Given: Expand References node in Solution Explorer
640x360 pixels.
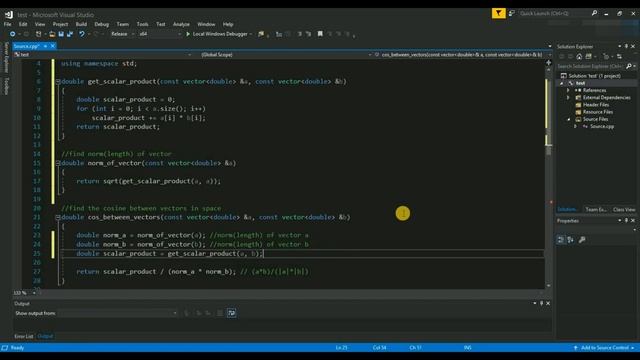Looking at the screenshot, I should pos(568,90).
